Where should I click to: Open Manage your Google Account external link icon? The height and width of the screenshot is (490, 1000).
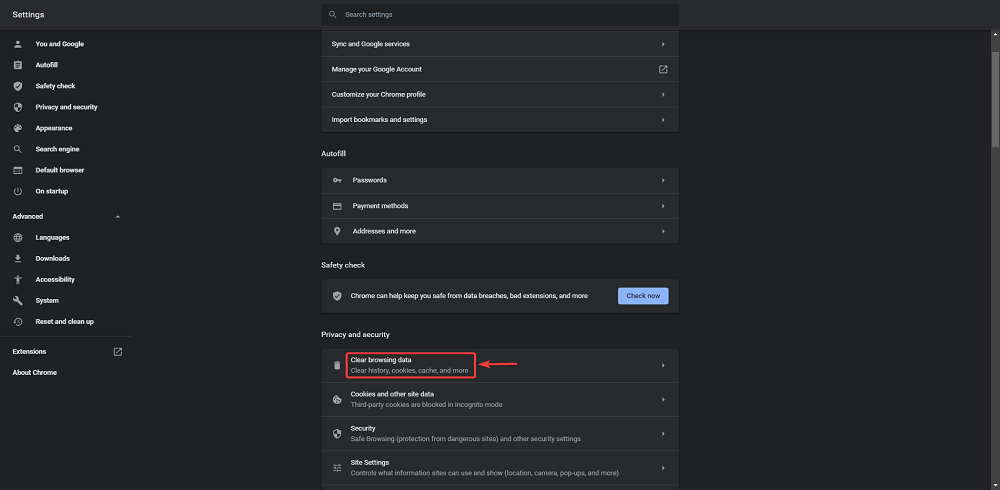[663, 70]
